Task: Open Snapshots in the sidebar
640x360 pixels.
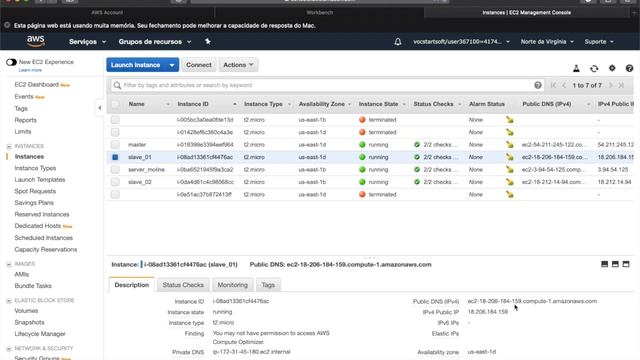Action: (29, 322)
